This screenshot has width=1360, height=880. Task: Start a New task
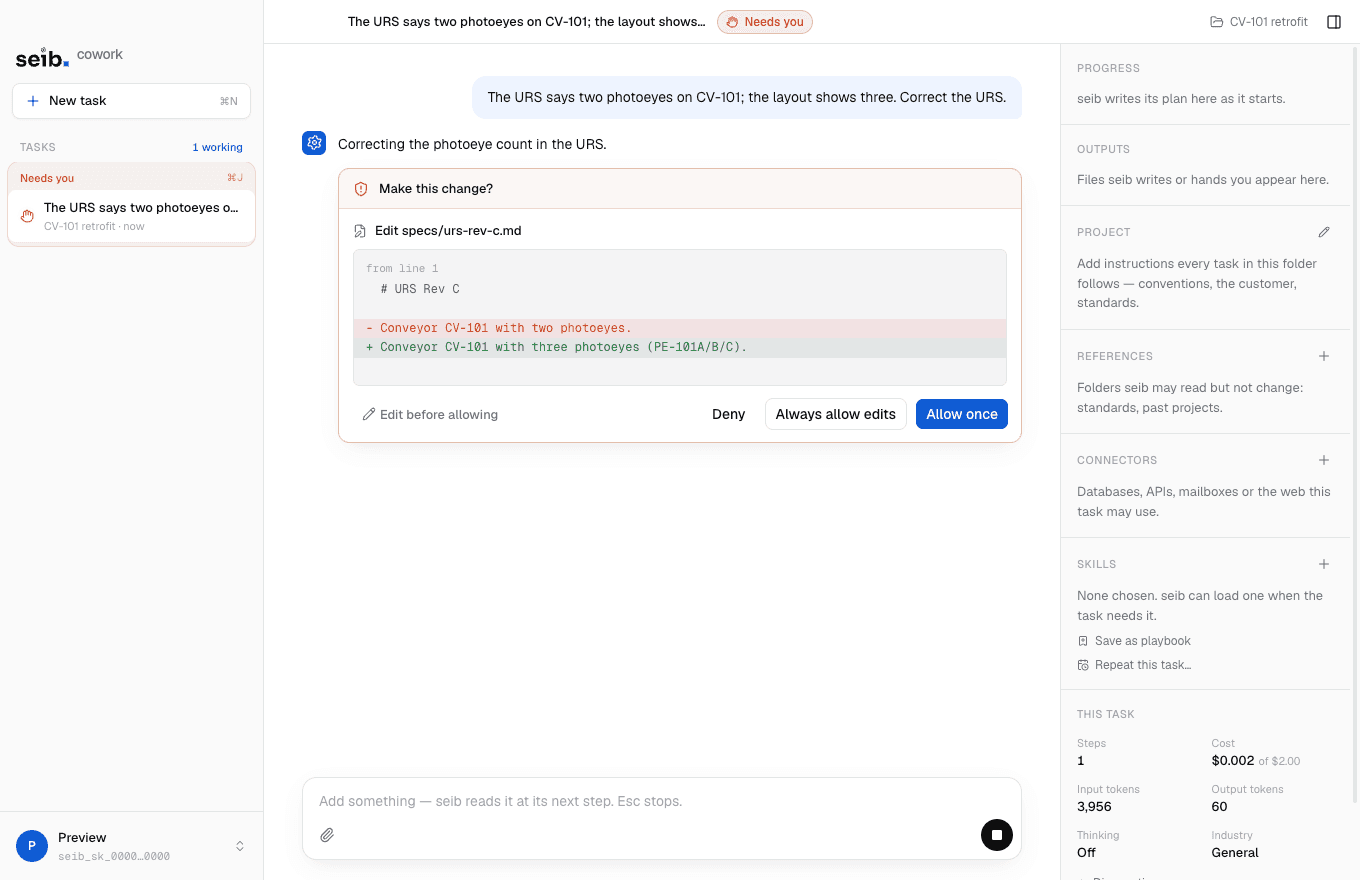[x=131, y=101]
